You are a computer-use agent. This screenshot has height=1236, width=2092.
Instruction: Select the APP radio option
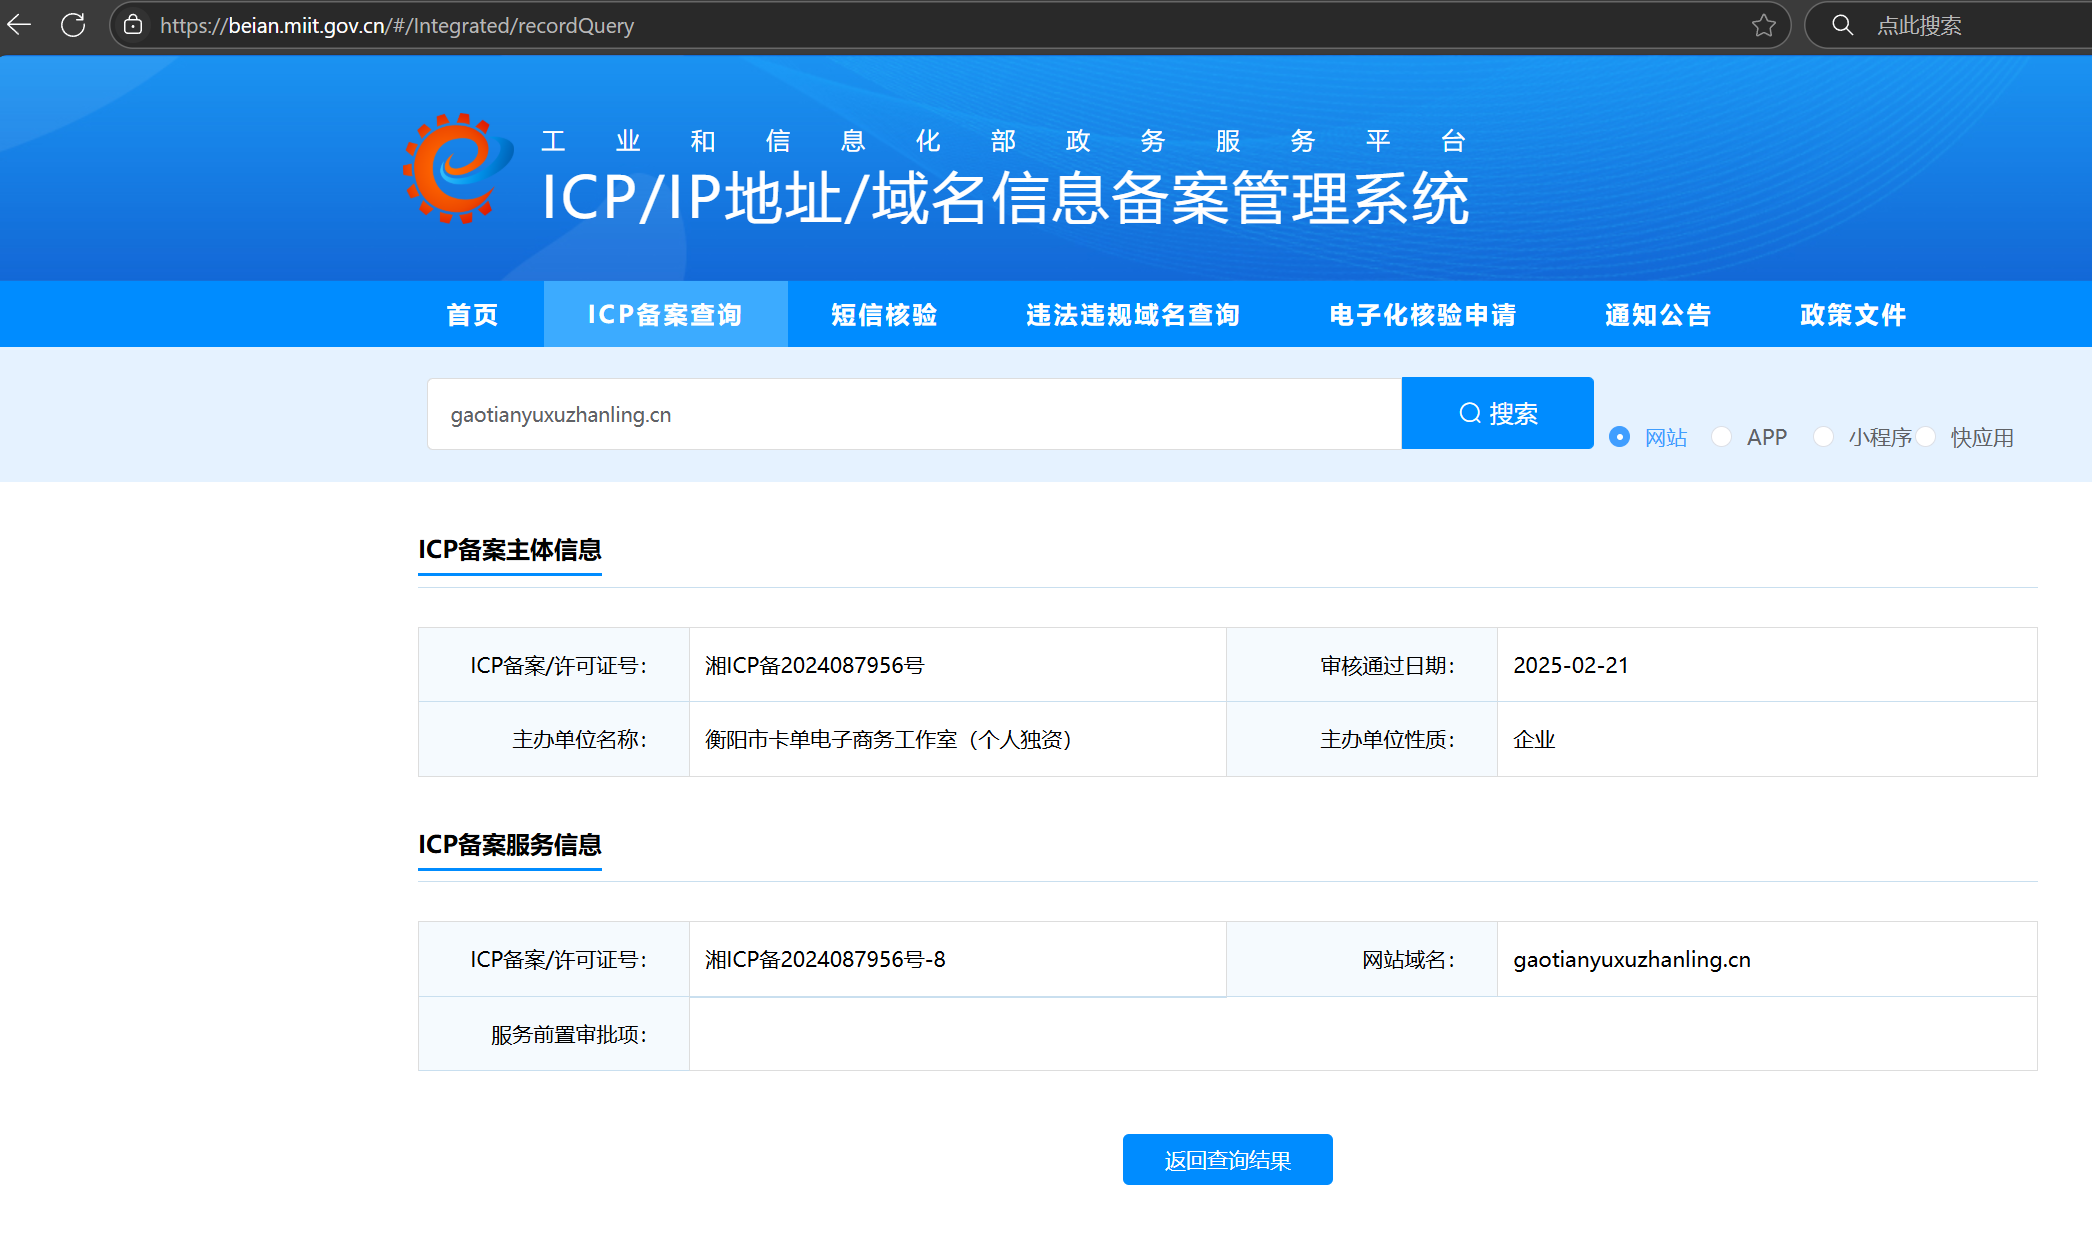point(1721,437)
